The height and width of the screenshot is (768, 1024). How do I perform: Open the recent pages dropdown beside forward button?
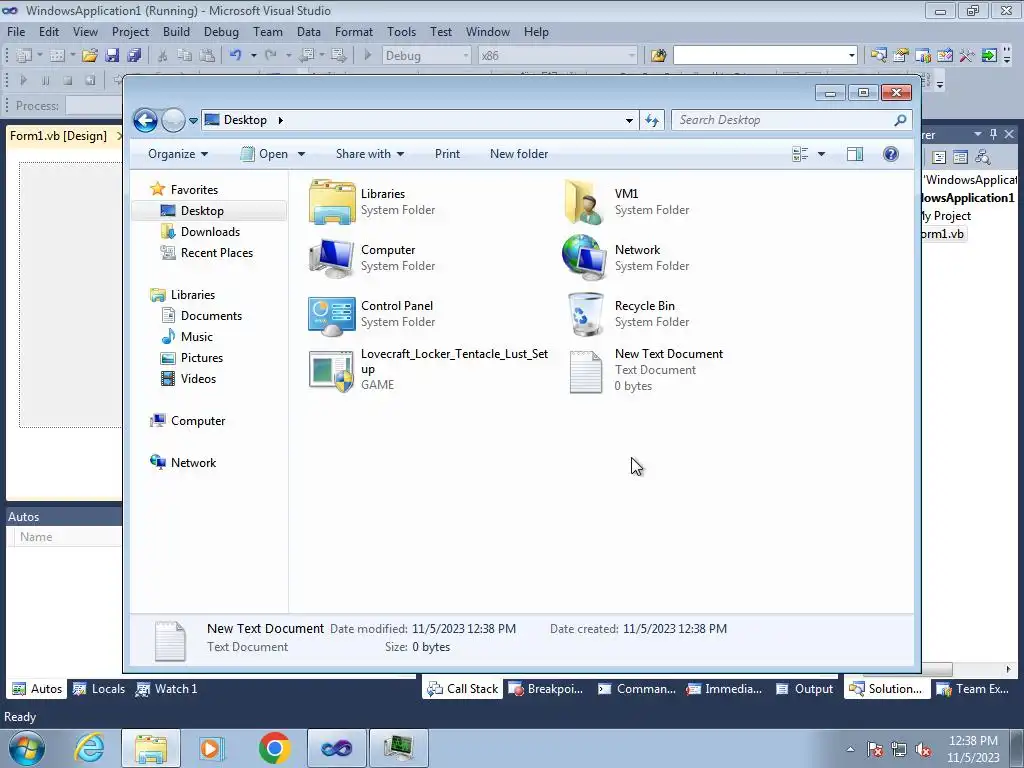pos(193,121)
